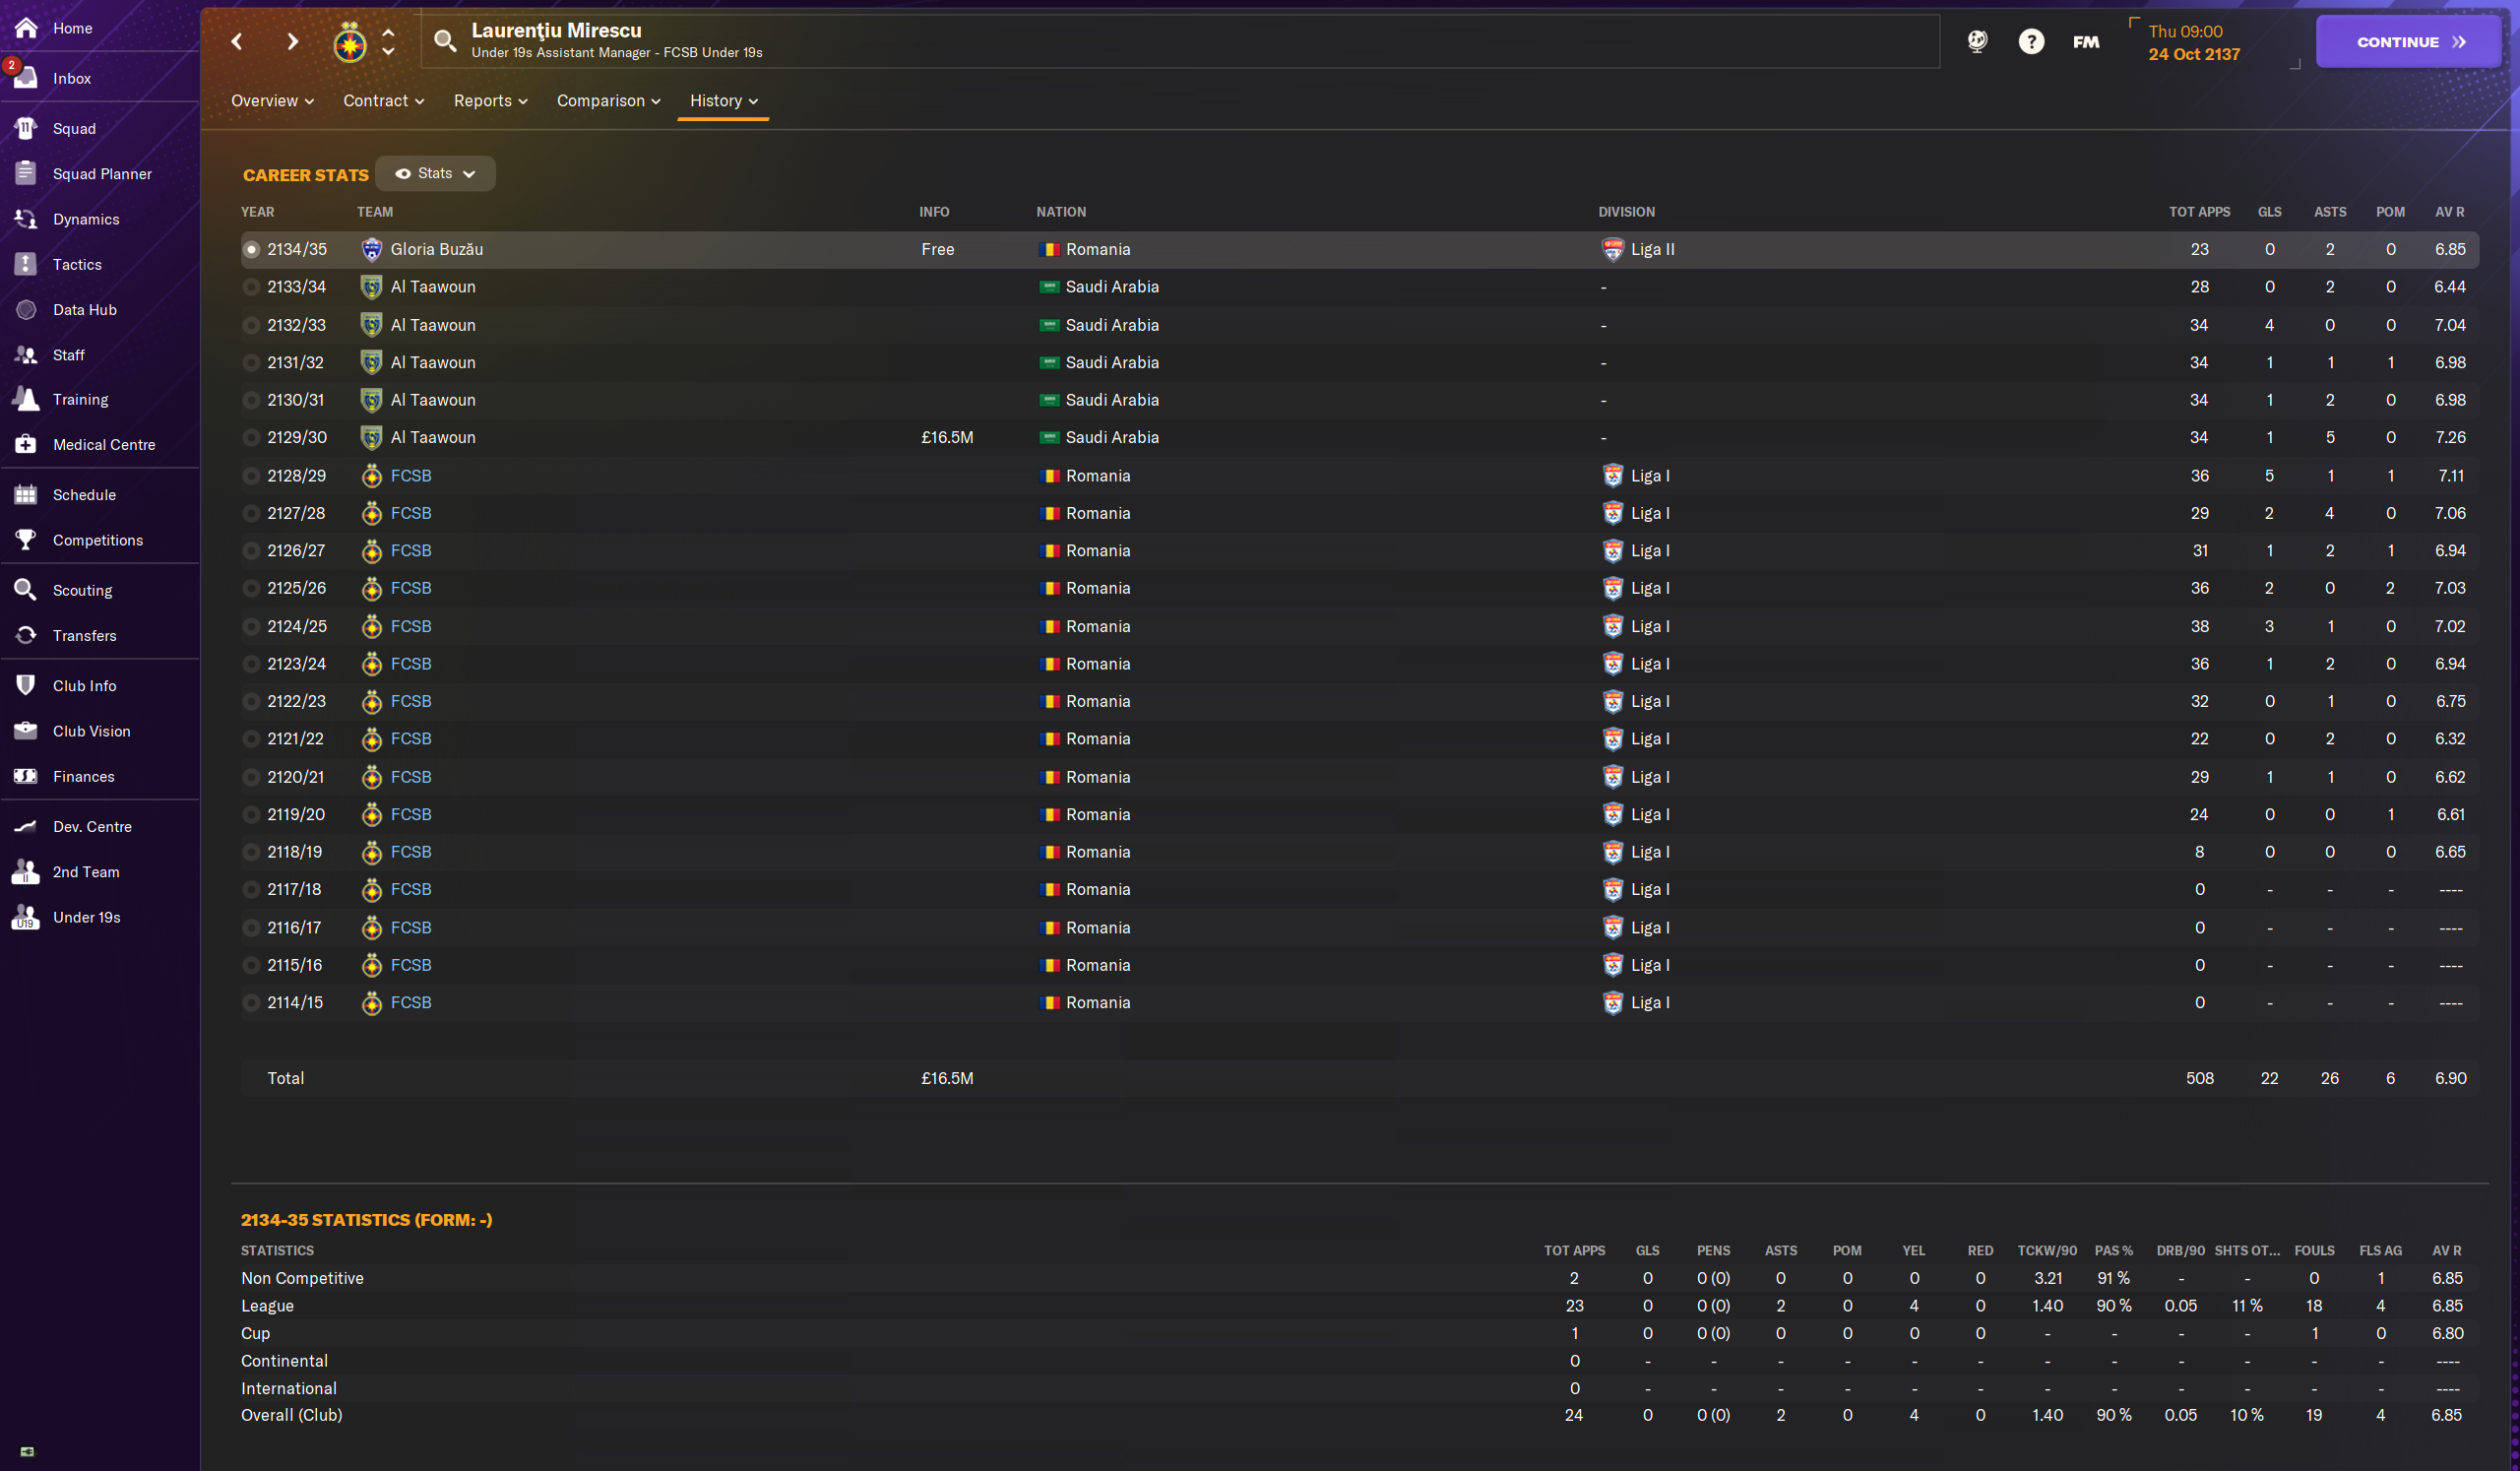Go back with left arrow
The width and height of the screenshot is (2520, 1471).
237,41
